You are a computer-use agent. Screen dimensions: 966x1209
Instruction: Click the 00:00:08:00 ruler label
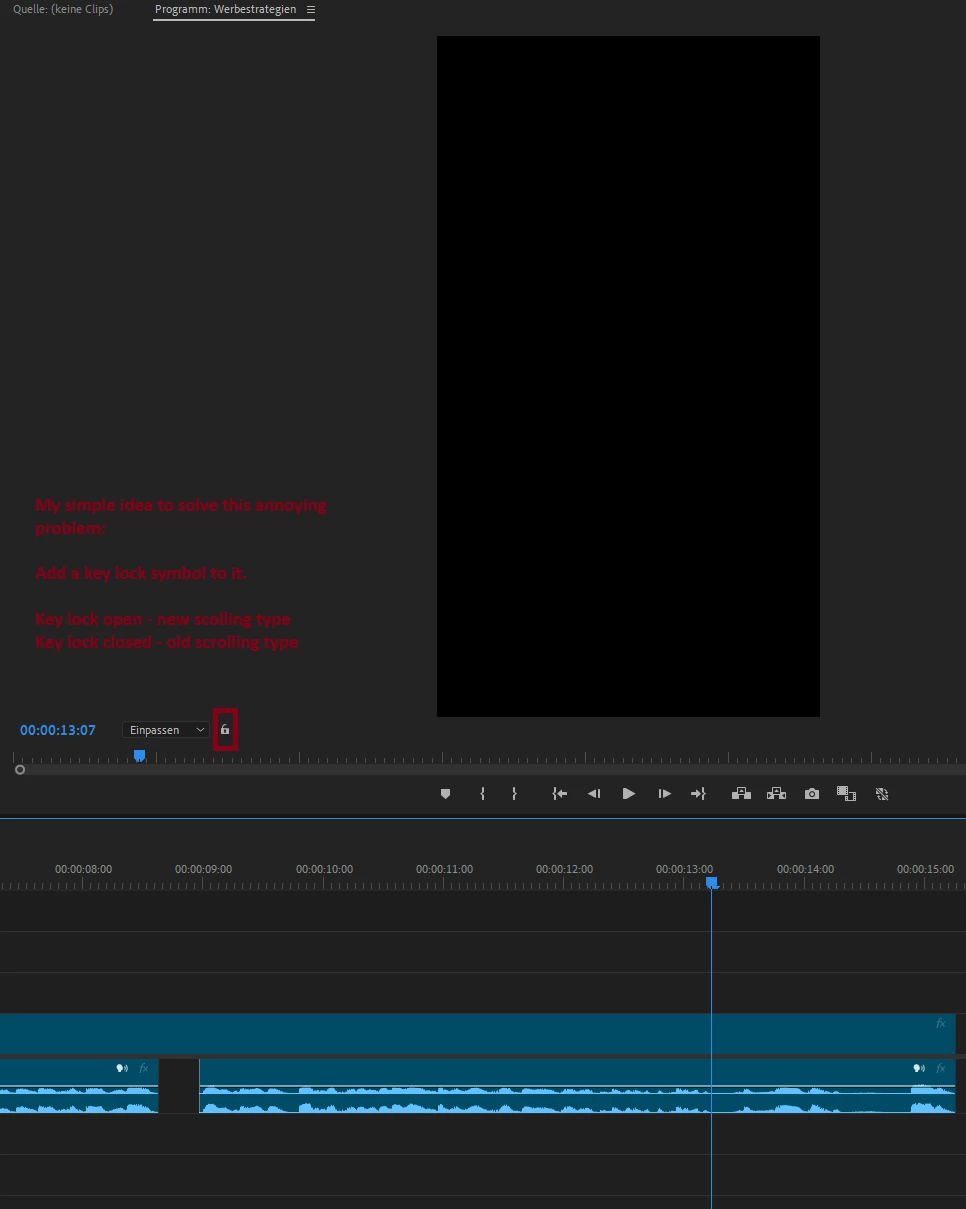83,869
